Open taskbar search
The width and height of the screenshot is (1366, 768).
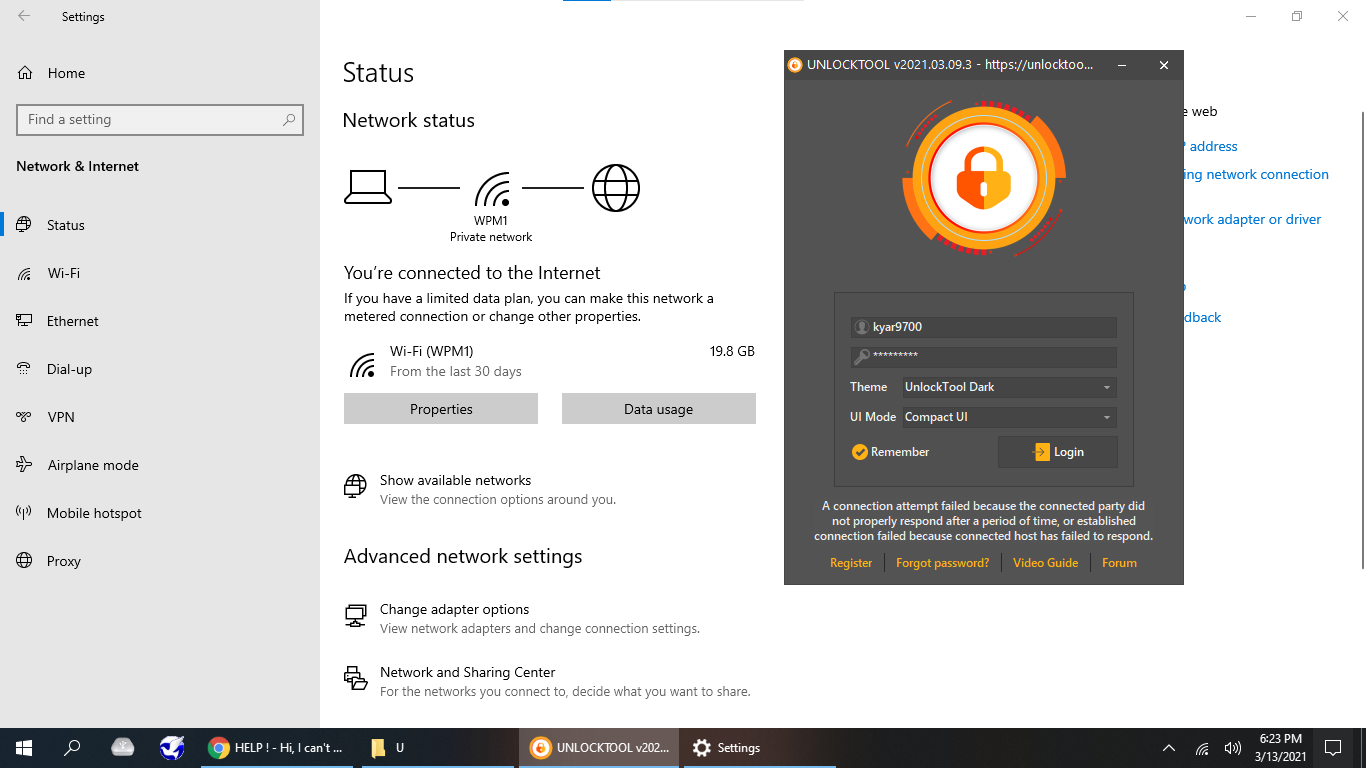72,748
